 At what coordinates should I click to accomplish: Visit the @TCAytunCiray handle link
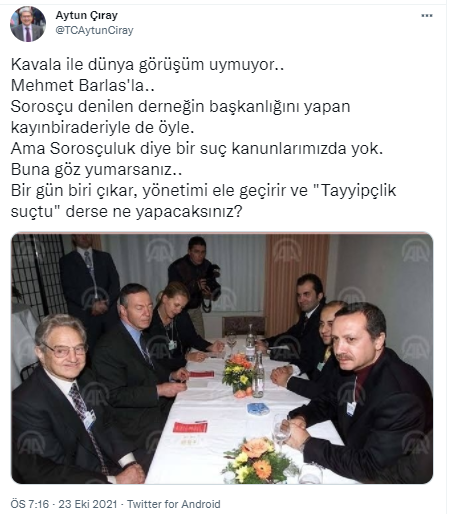94,30
